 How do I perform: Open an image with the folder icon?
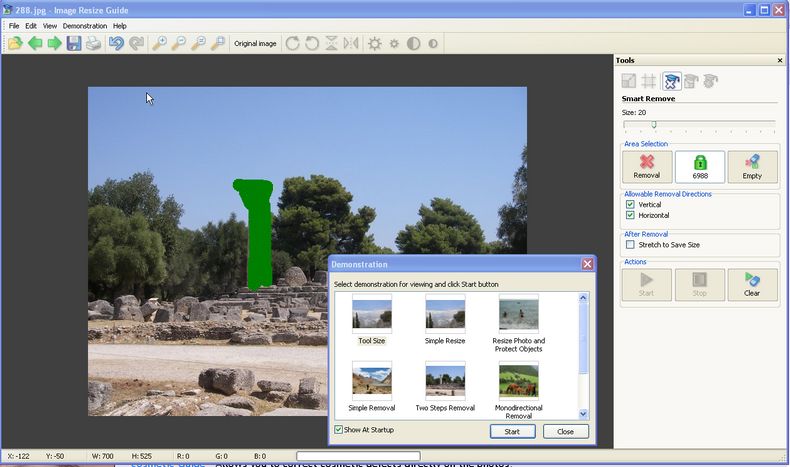click(x=15, y=44)
